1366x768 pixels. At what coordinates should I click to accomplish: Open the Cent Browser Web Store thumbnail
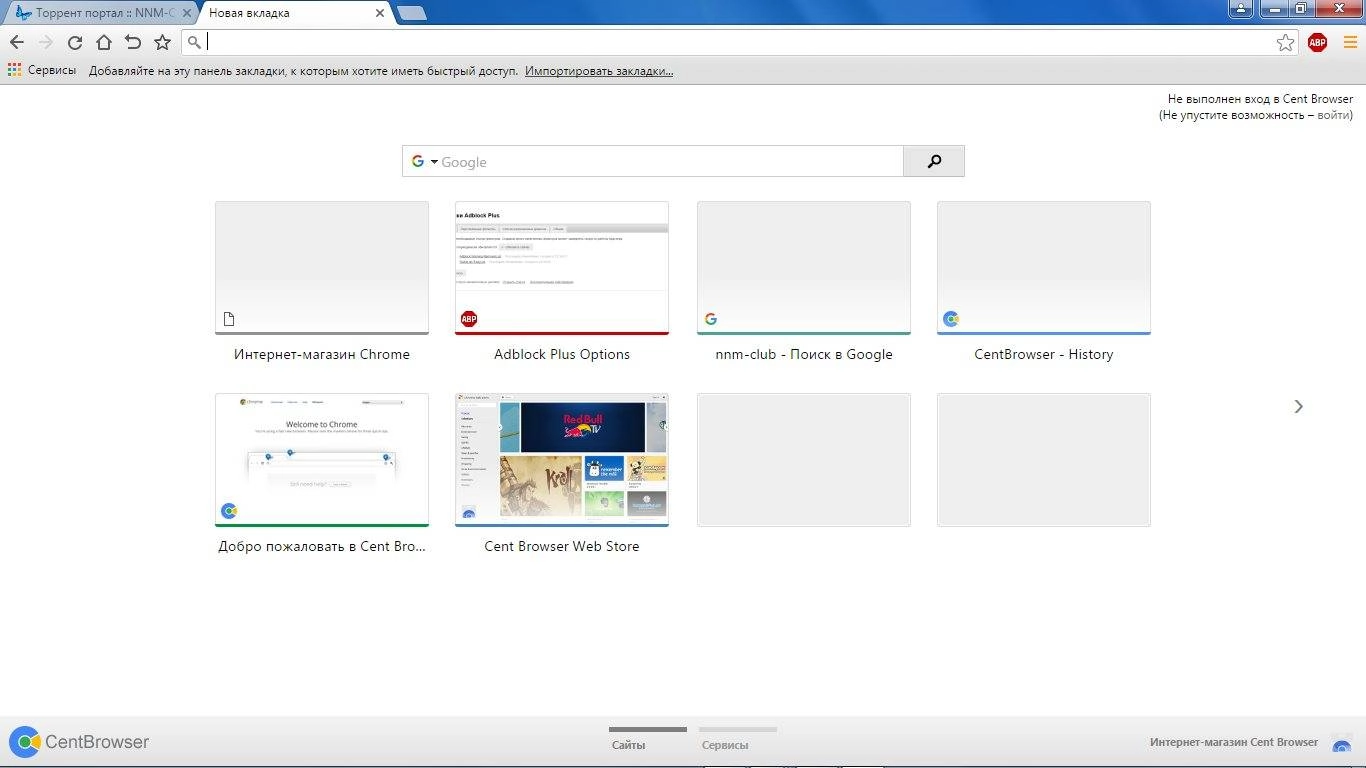click(x=562, y=459)
